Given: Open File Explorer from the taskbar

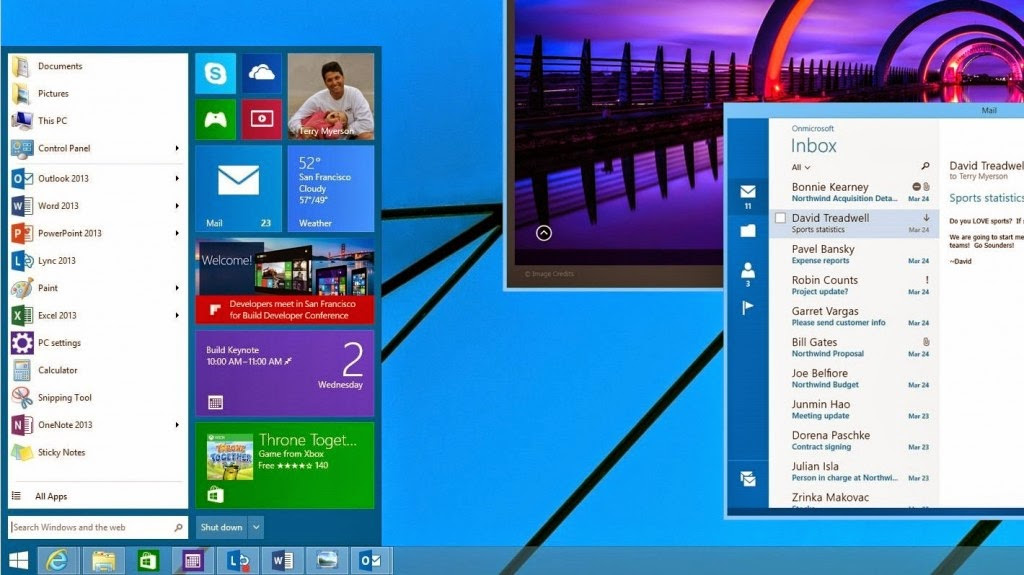Looking at the screenshot, I should tap(103, 561).
